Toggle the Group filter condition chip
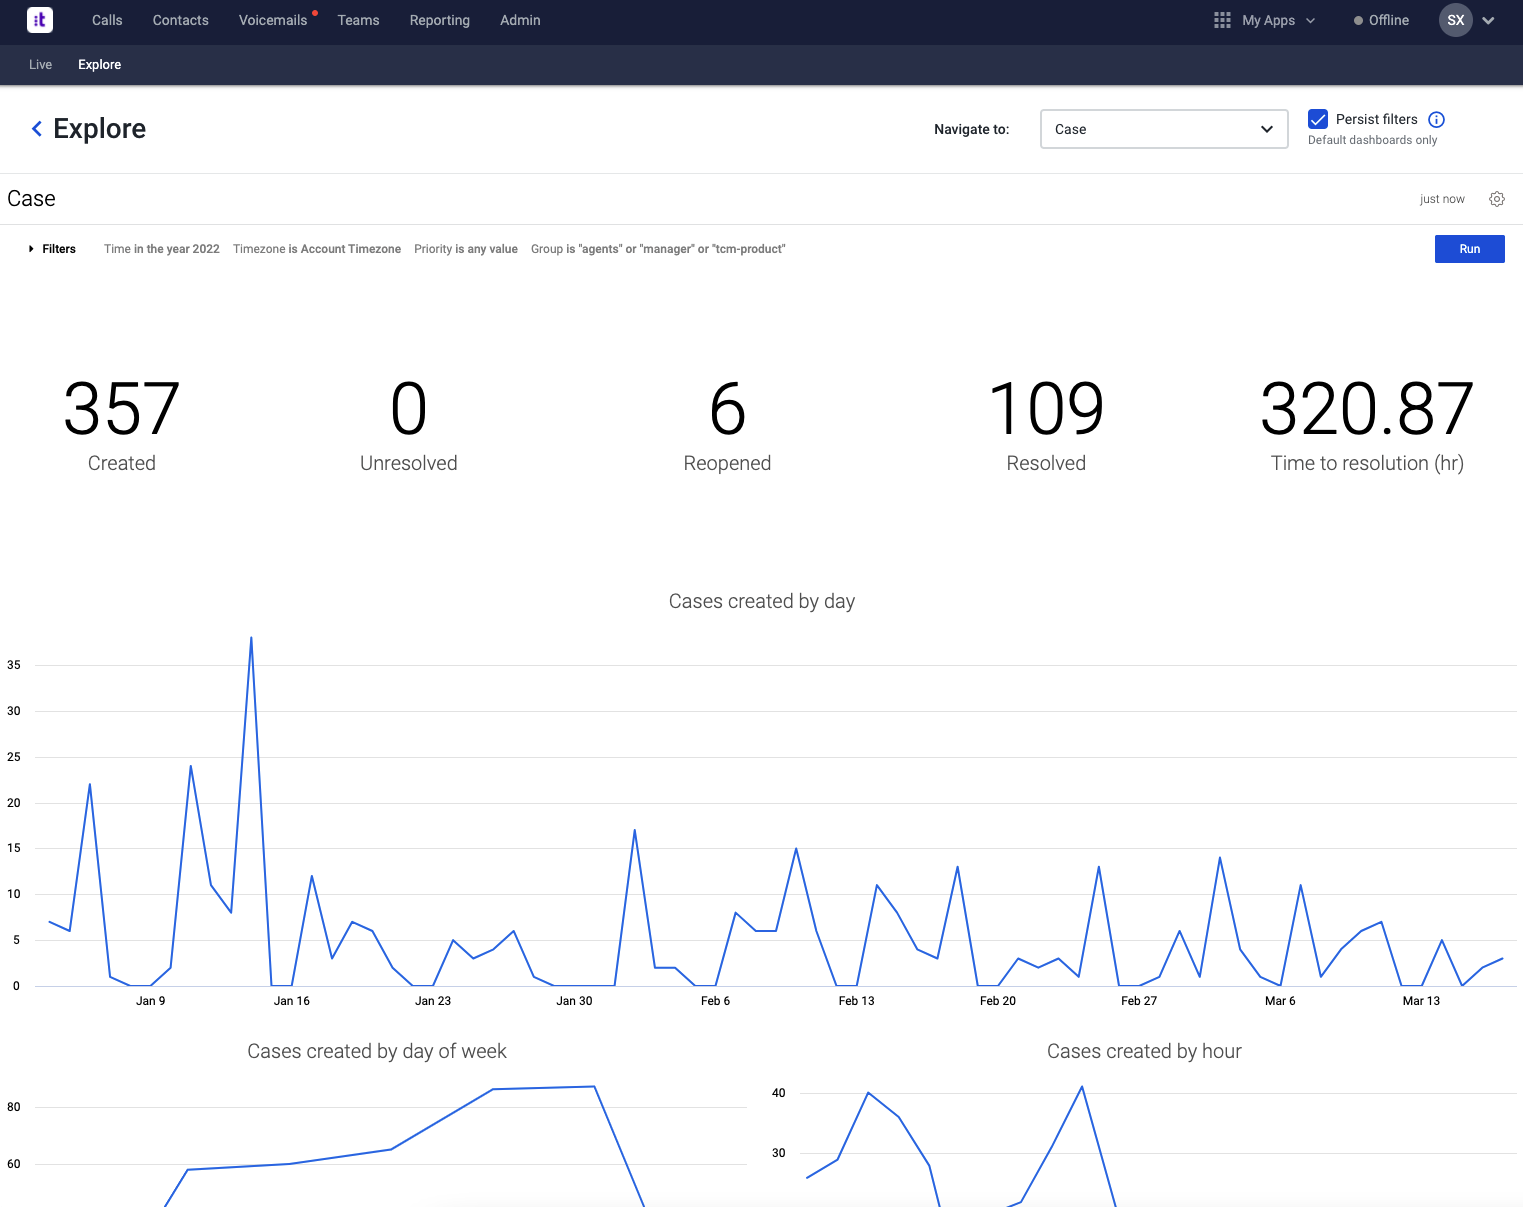 point(658,249)
